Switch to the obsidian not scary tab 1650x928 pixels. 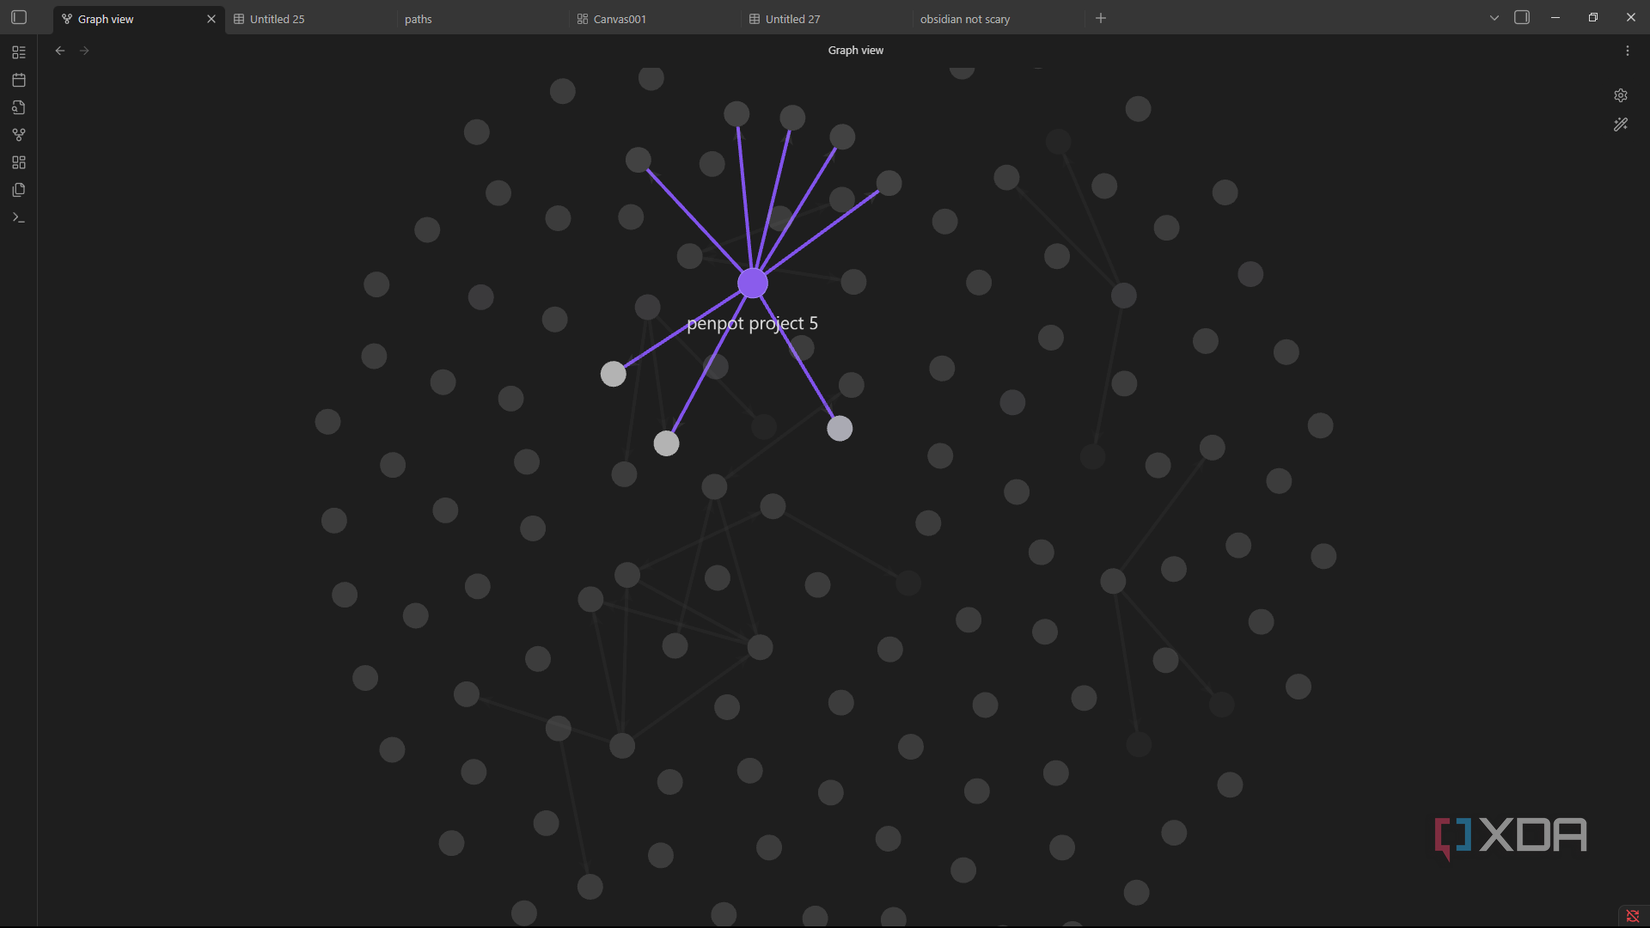pos(964,18)
